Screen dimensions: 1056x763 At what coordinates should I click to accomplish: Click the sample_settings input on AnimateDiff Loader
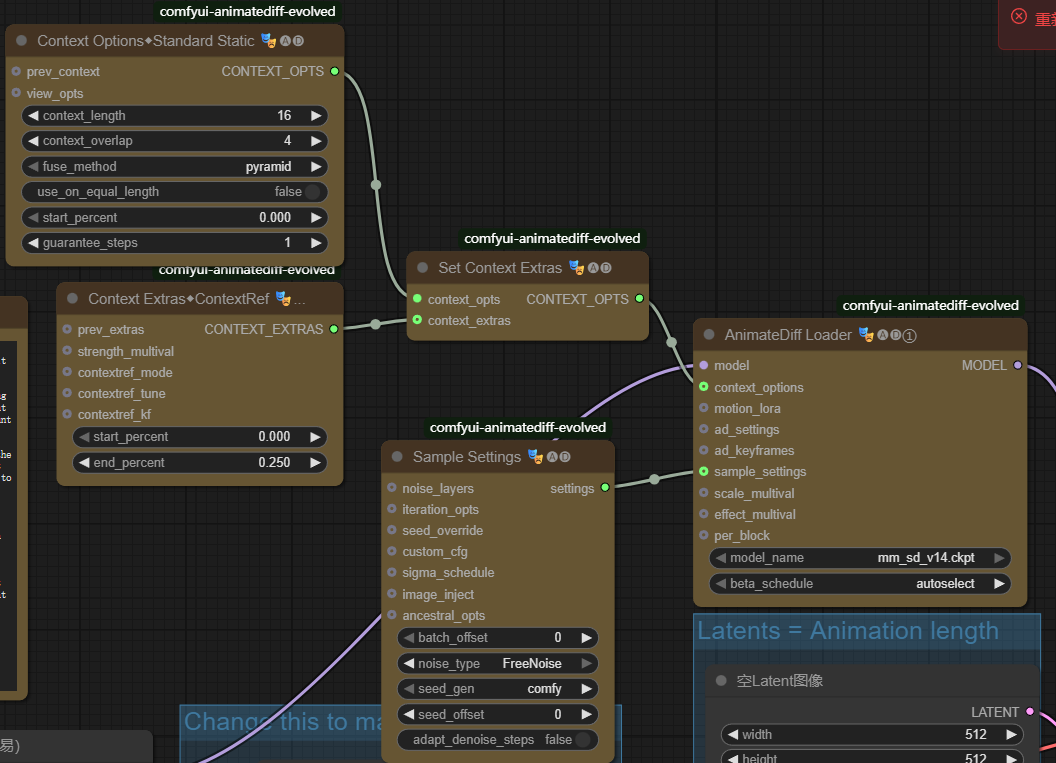(704, 472)
